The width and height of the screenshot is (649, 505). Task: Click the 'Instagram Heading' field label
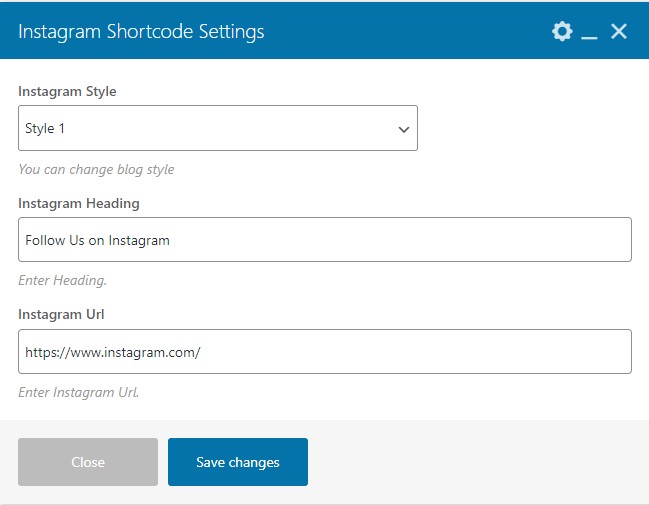79,204
